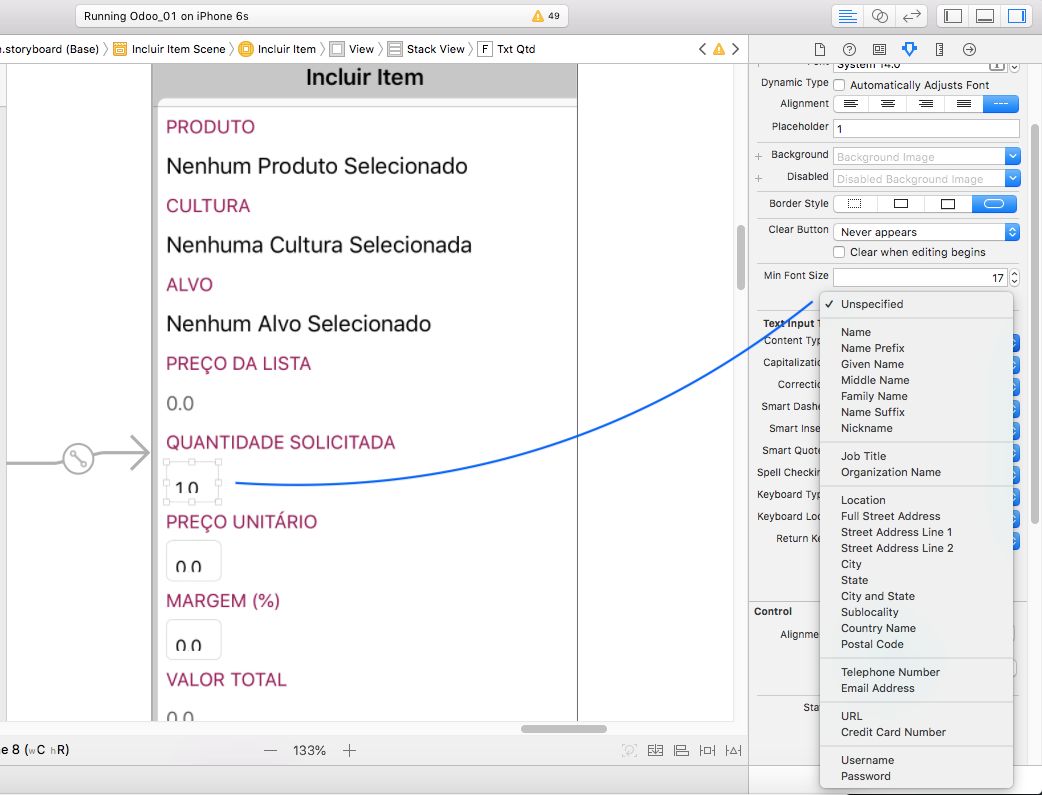Open Disabled background image dropdown
This screenshot has height=795, width=1042.
(1012, 178)
